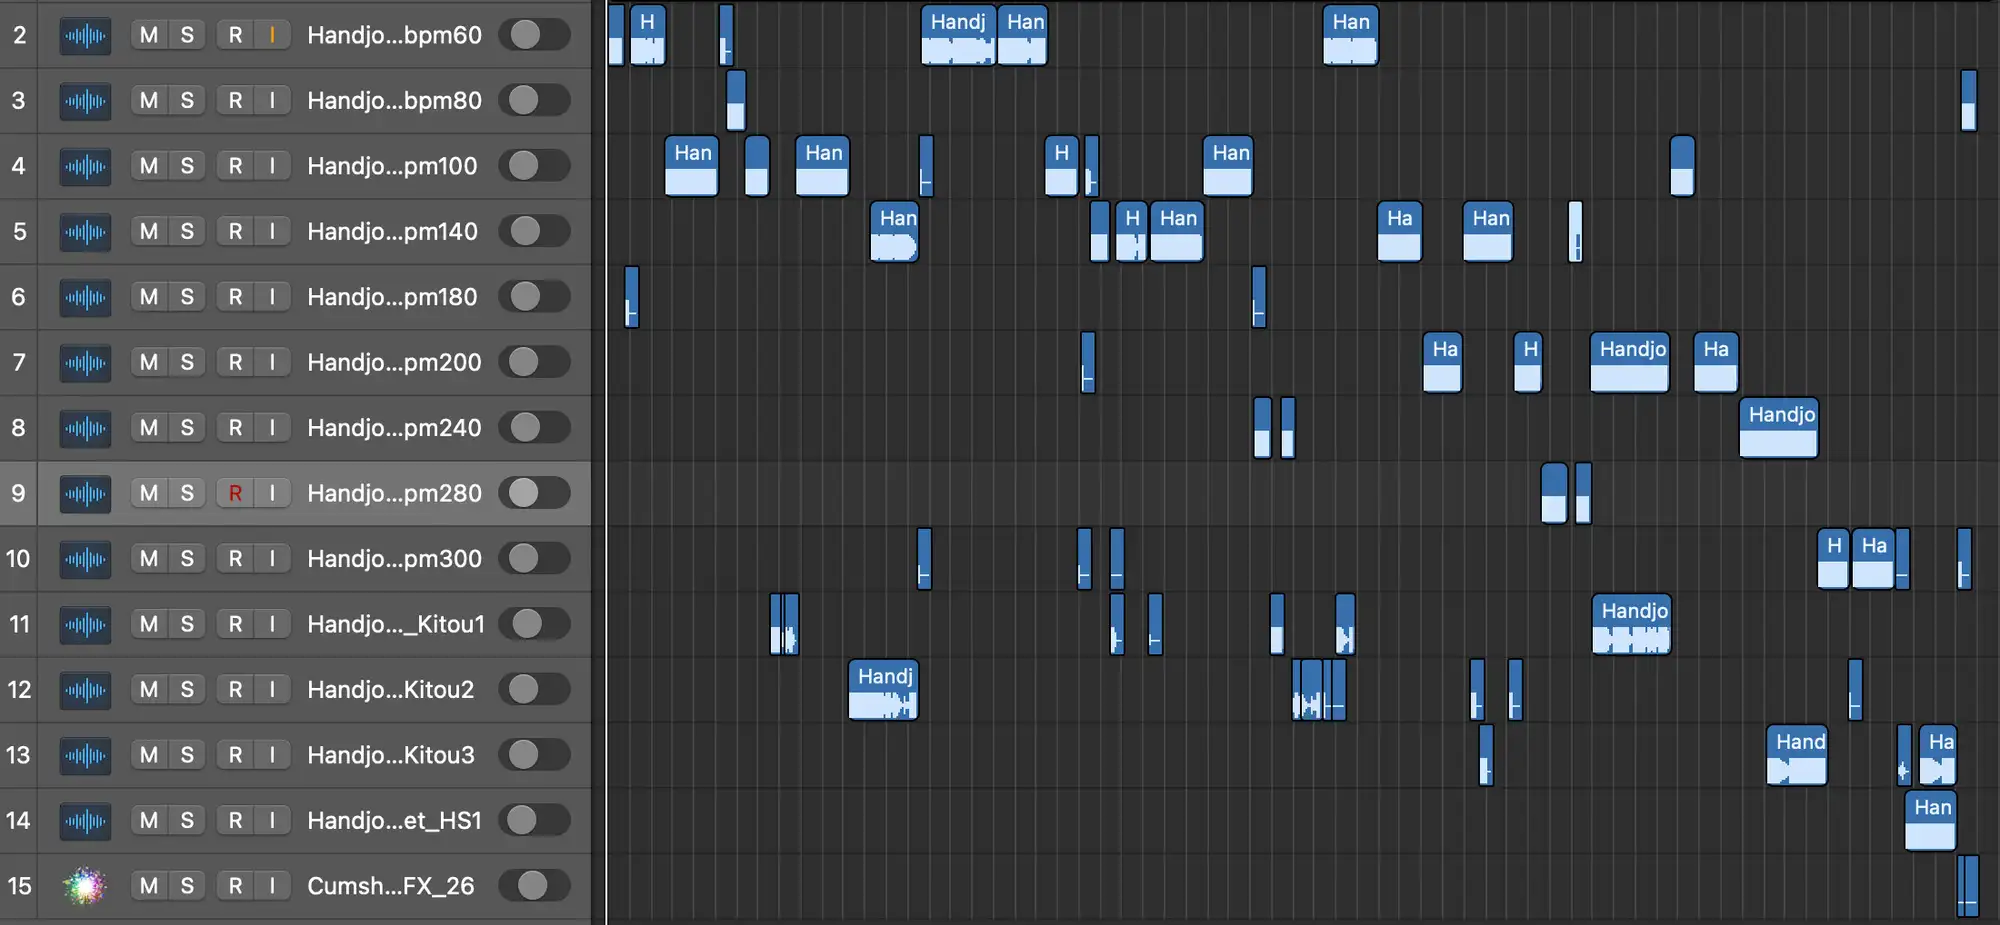Record-enable the Handjo...Kitou3 track
The width and height of the screenshot is (2000, 925).
235,755
